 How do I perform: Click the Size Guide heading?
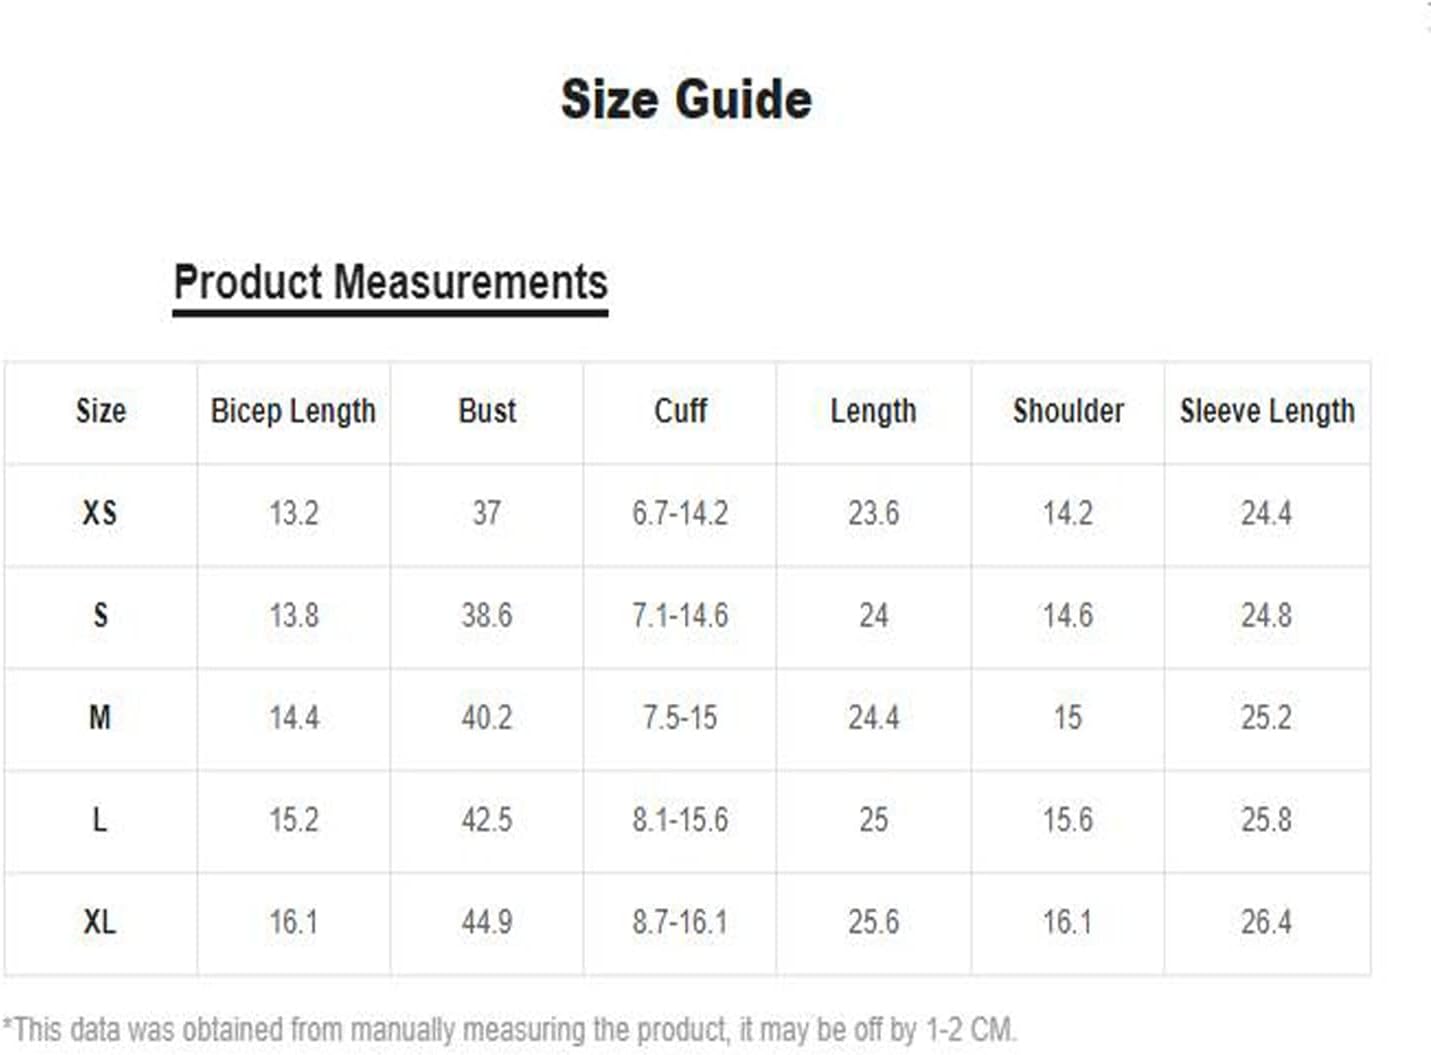(686, 100)
